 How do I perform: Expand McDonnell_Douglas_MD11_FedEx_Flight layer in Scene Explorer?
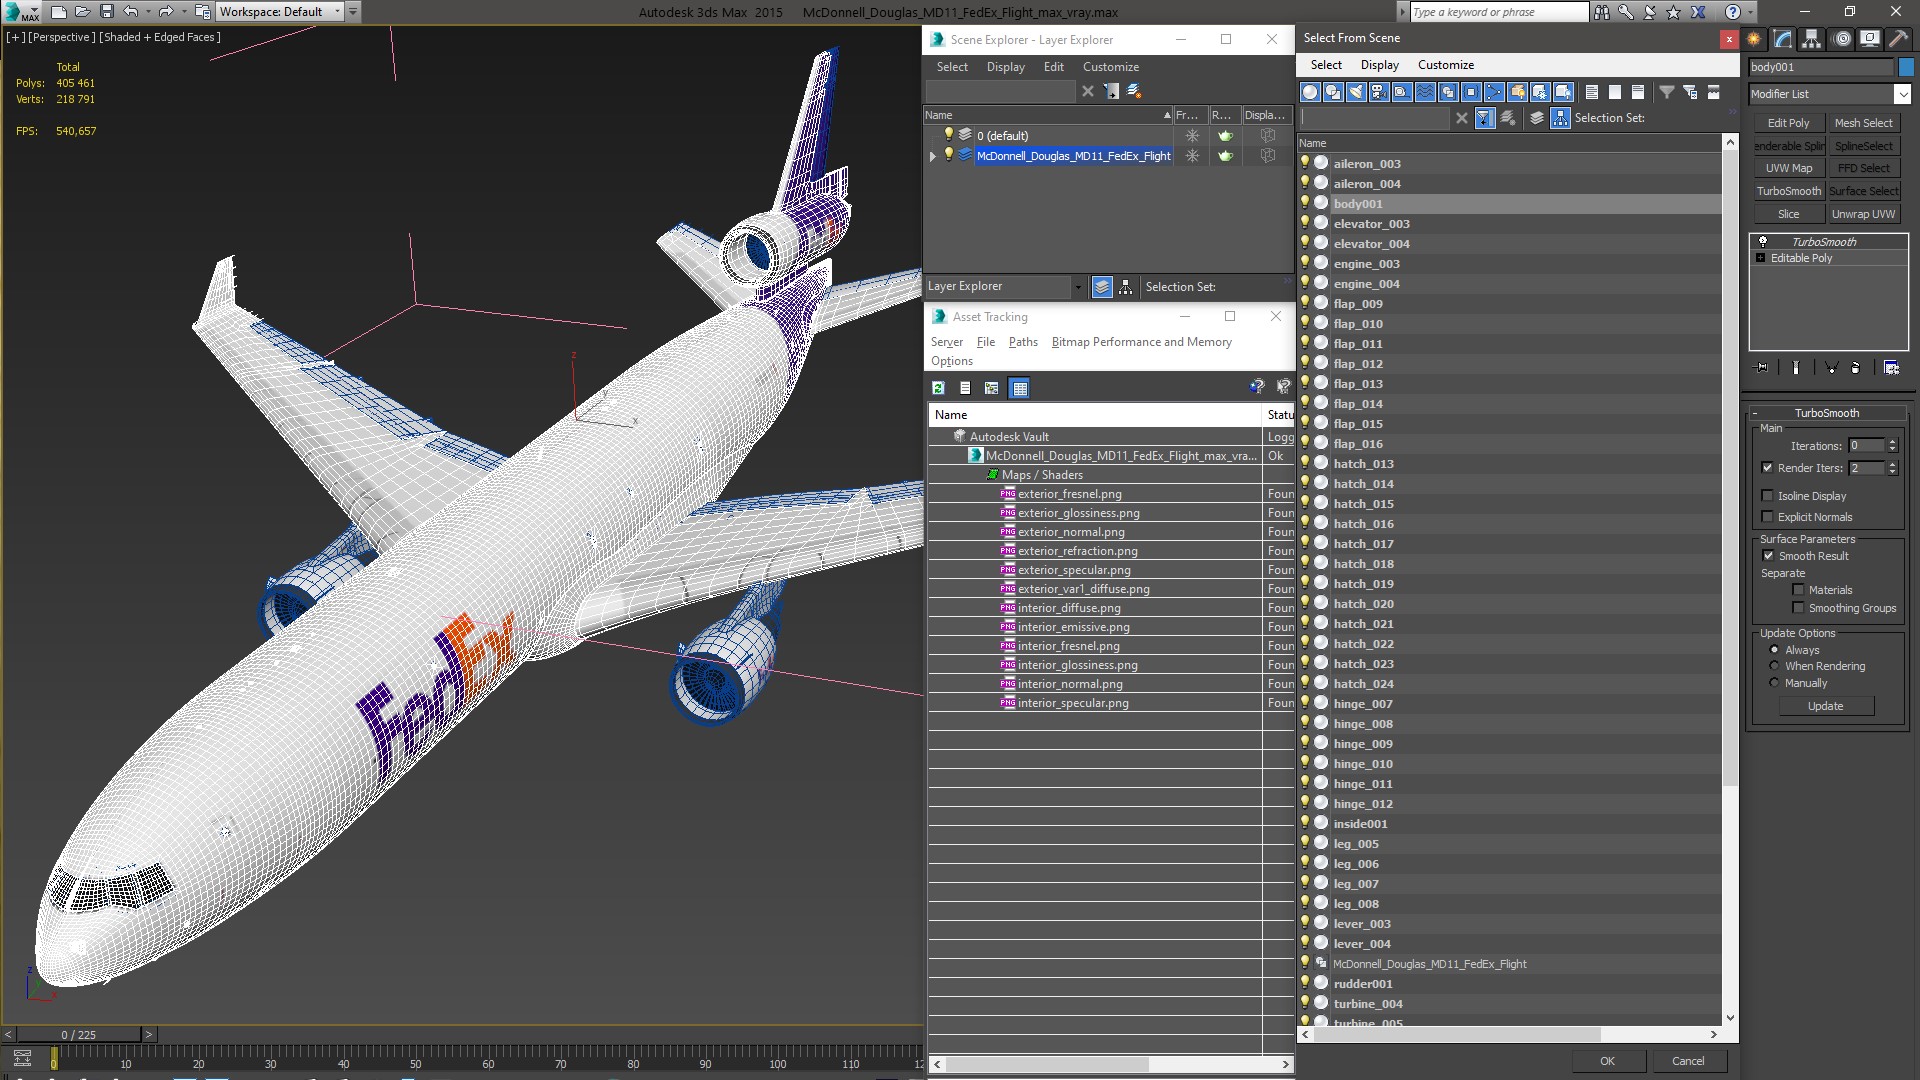933,156
